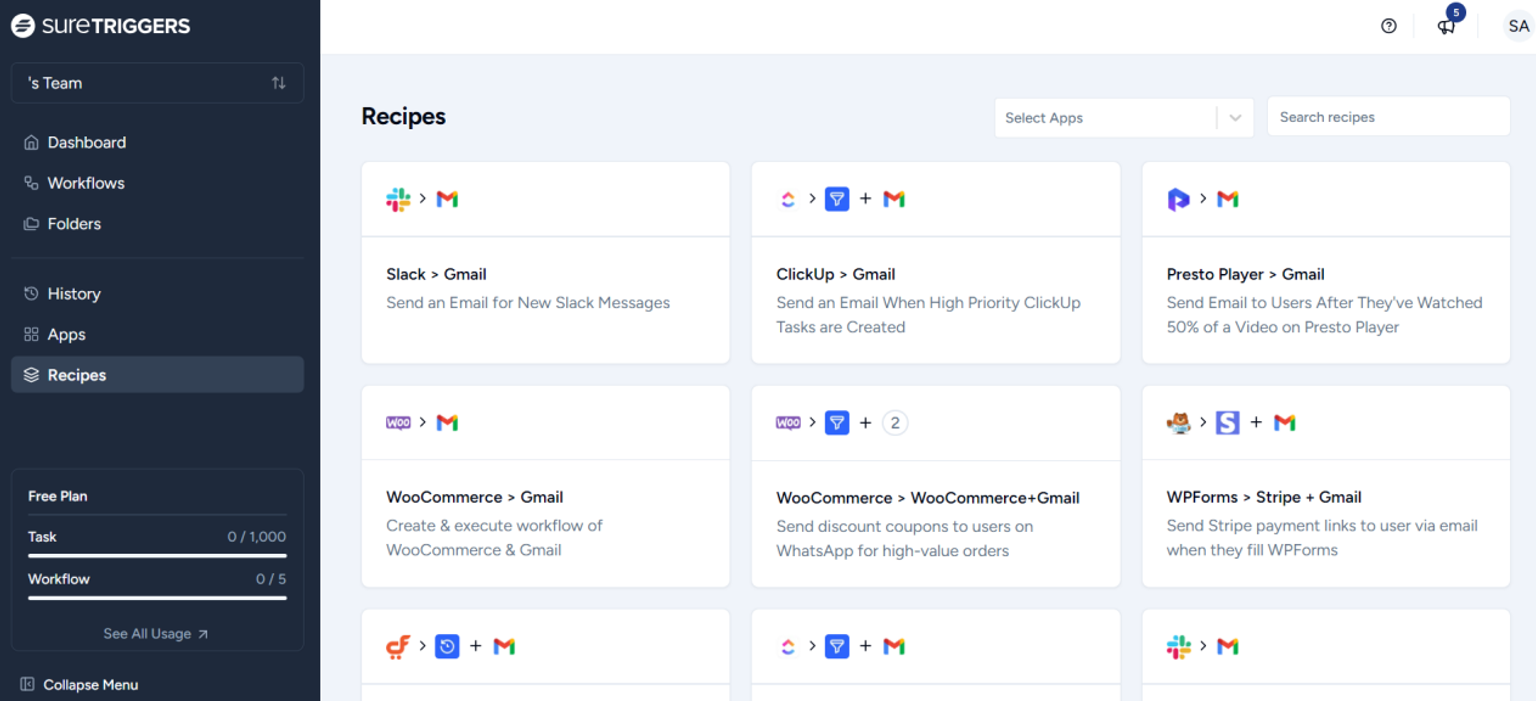Open the Select Apps dropdown
Viewport: 1536px width, 701px height.
tap(1124, 117)
